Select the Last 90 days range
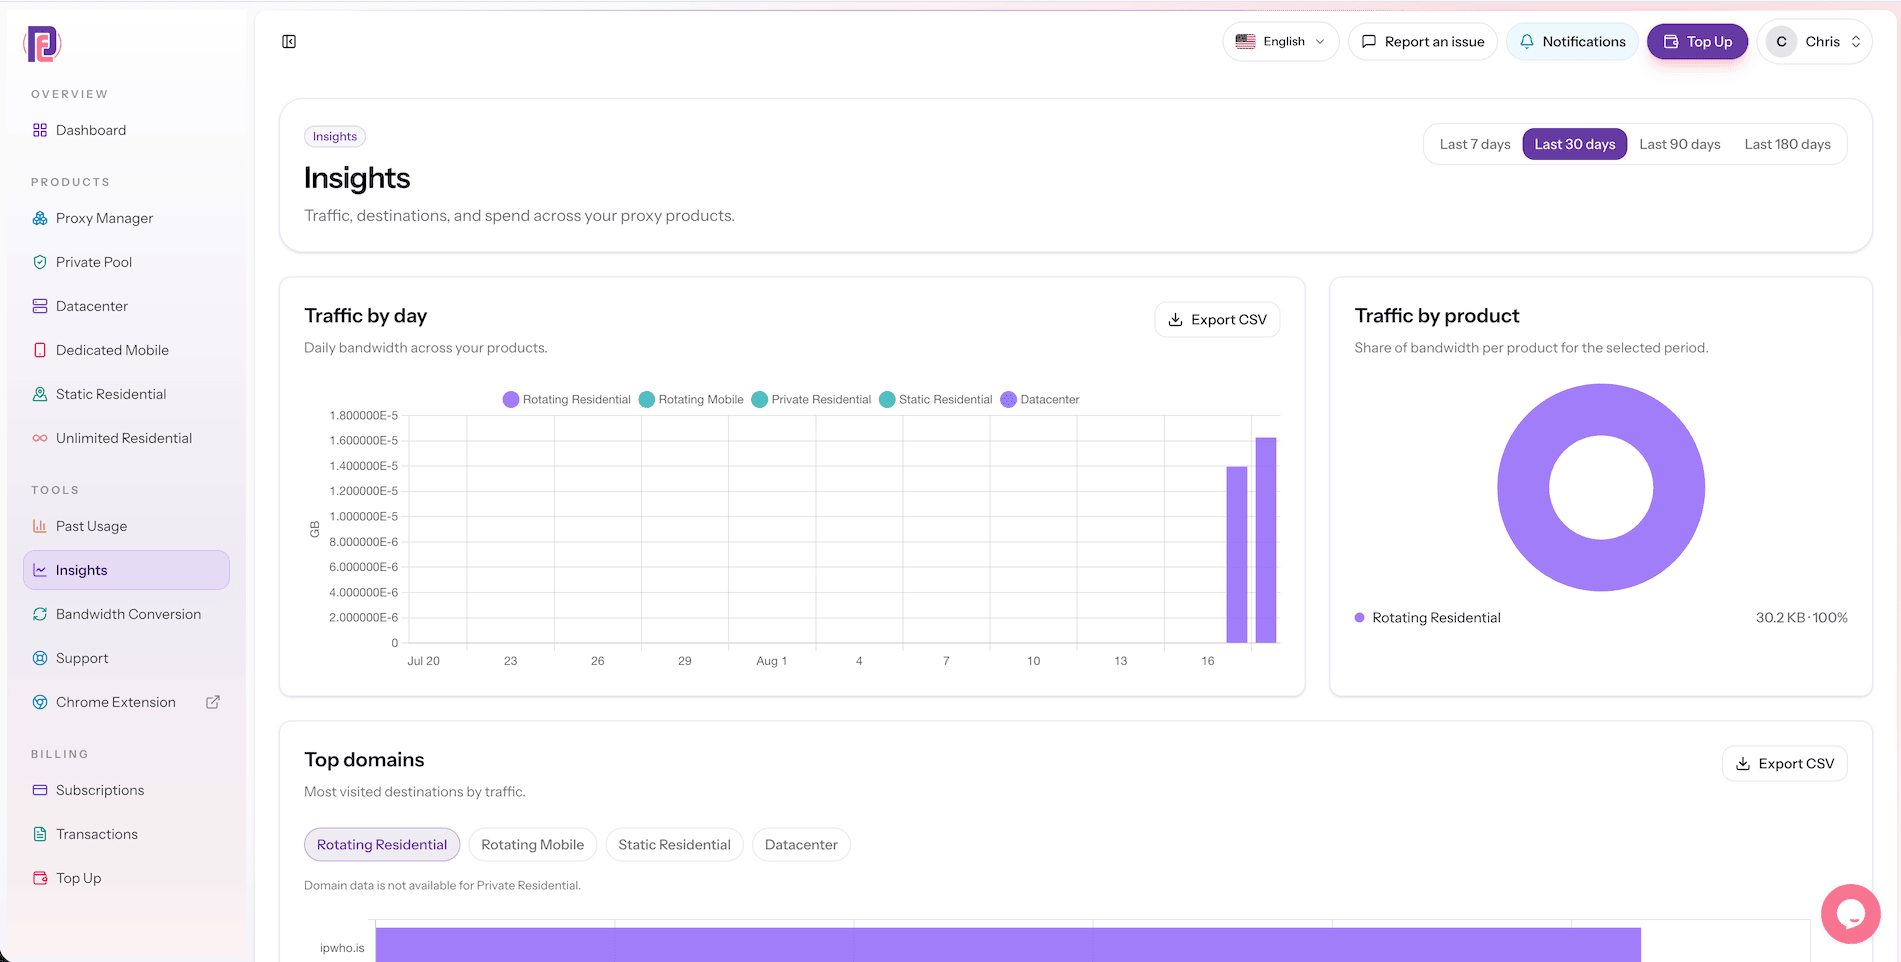 click(1680, 144)
